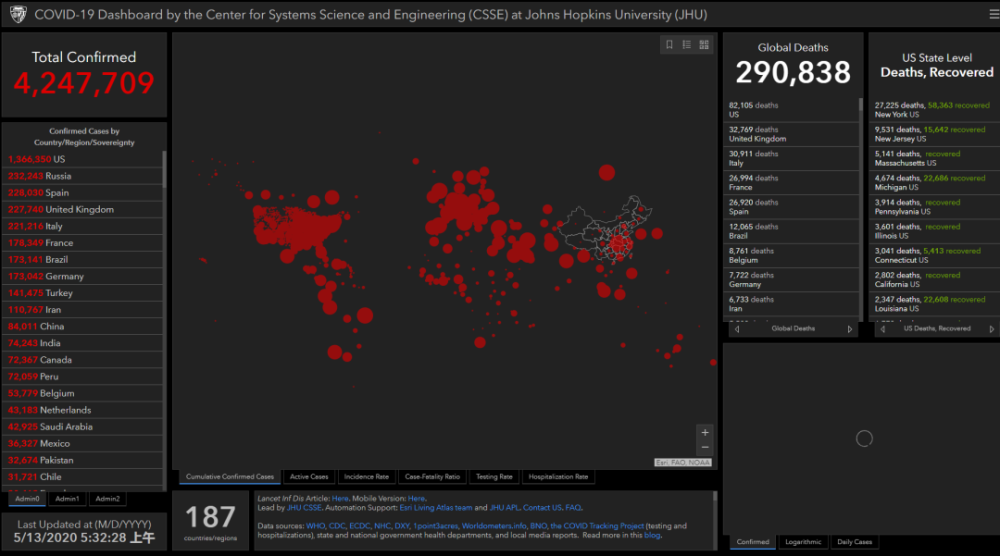Screen dimensions: 1000x556
Task: Open the Contact US link
Action: point(542,508)
